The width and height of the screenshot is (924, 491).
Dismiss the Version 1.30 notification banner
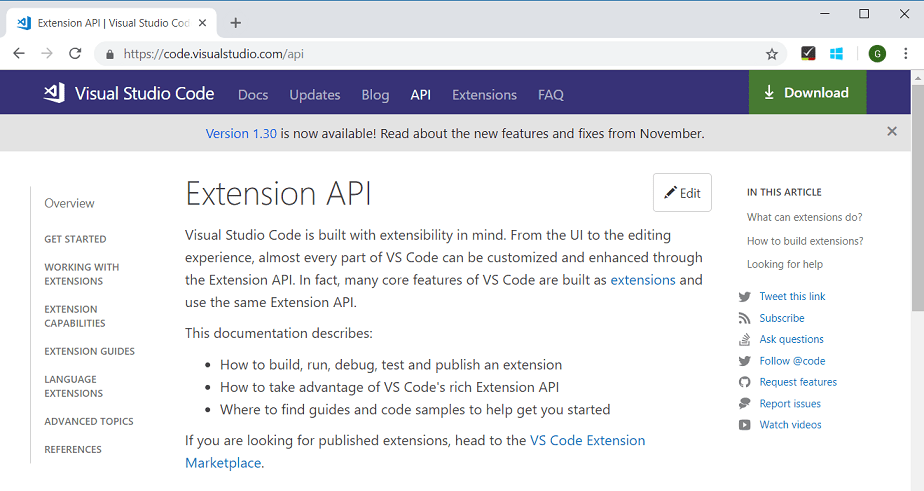892,132
